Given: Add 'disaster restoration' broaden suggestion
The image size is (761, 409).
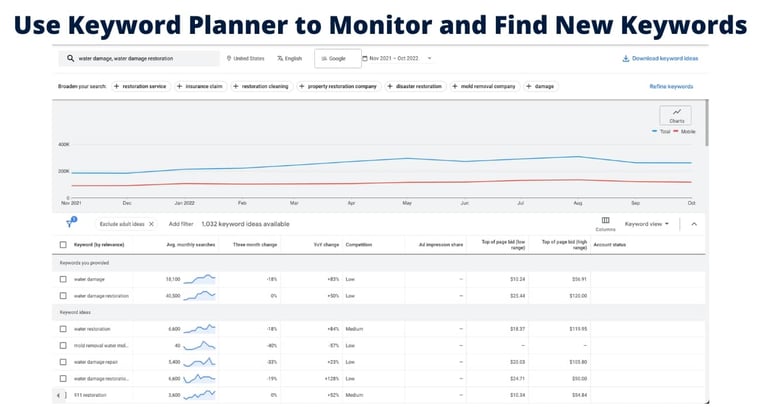Looking at the screenshot, I should coord(414,86).
